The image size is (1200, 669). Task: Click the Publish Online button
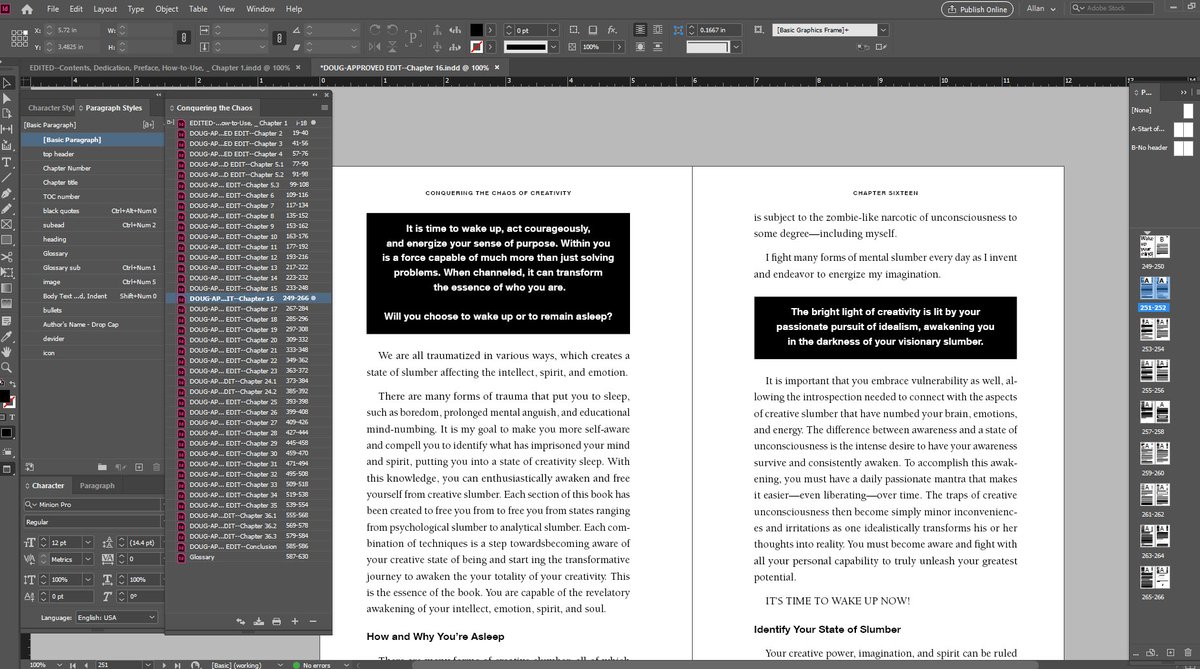click(x=977, y=9)
